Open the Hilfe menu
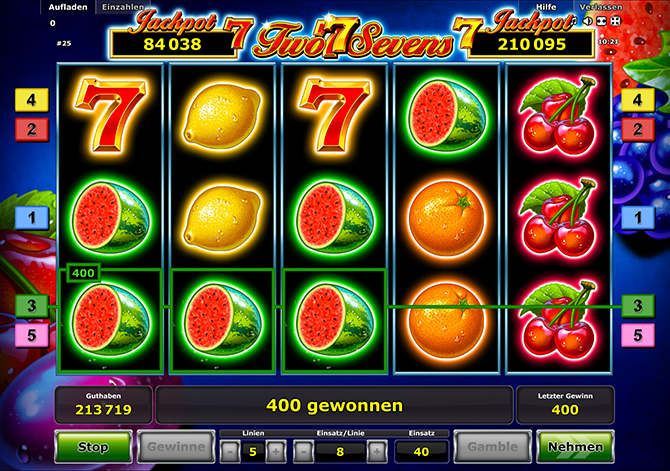Screen dimensions: 670x471 (x=546, y=7)
